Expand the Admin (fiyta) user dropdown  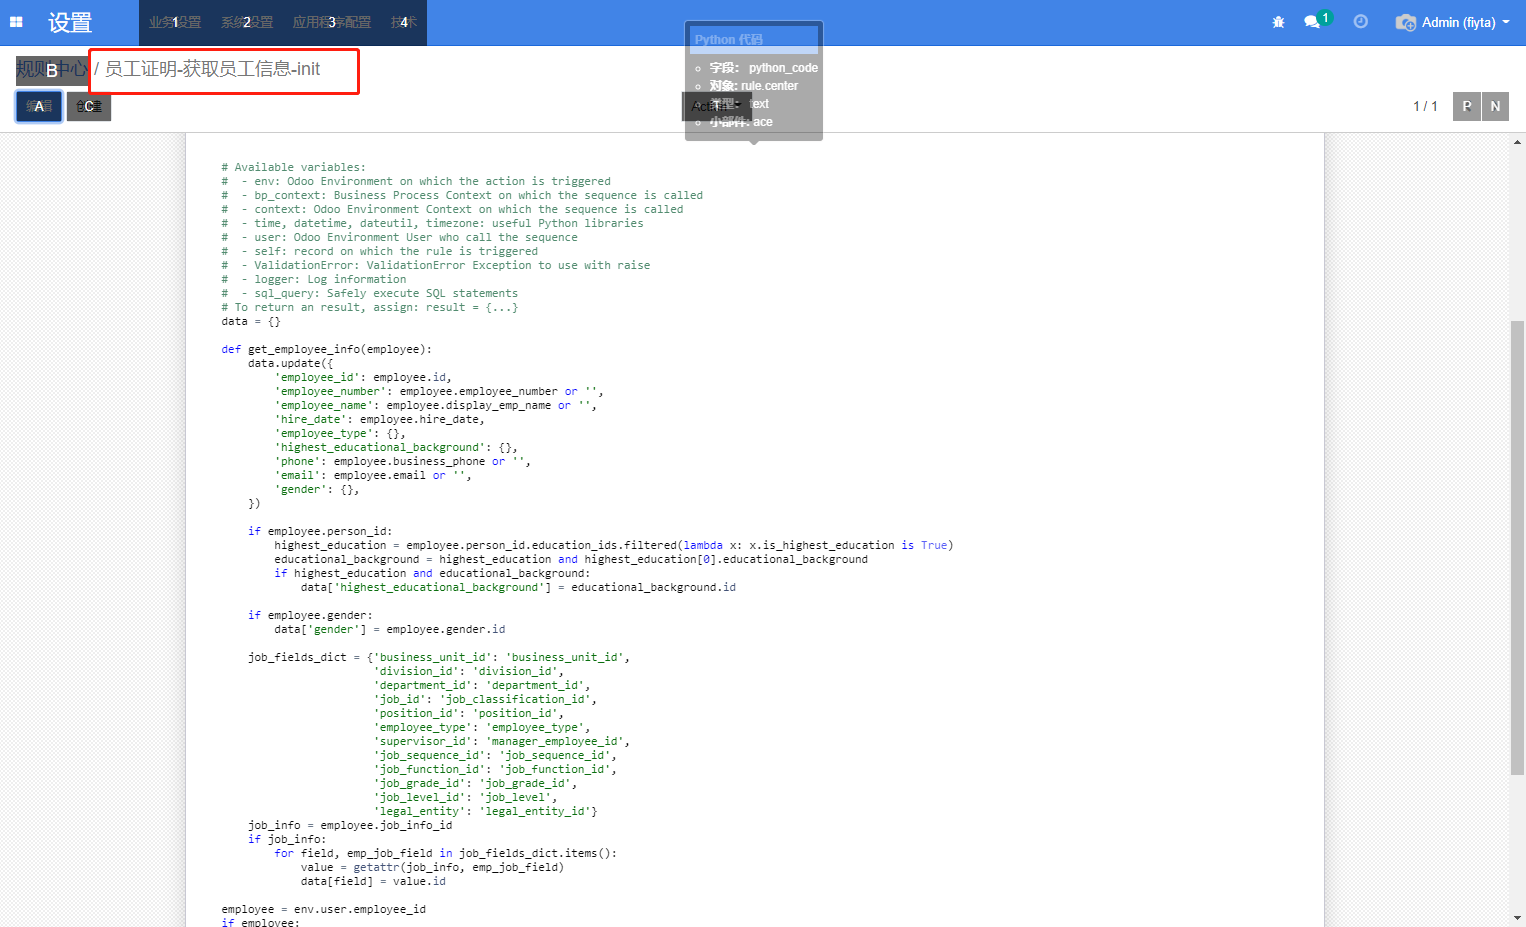coord(1466,22)
